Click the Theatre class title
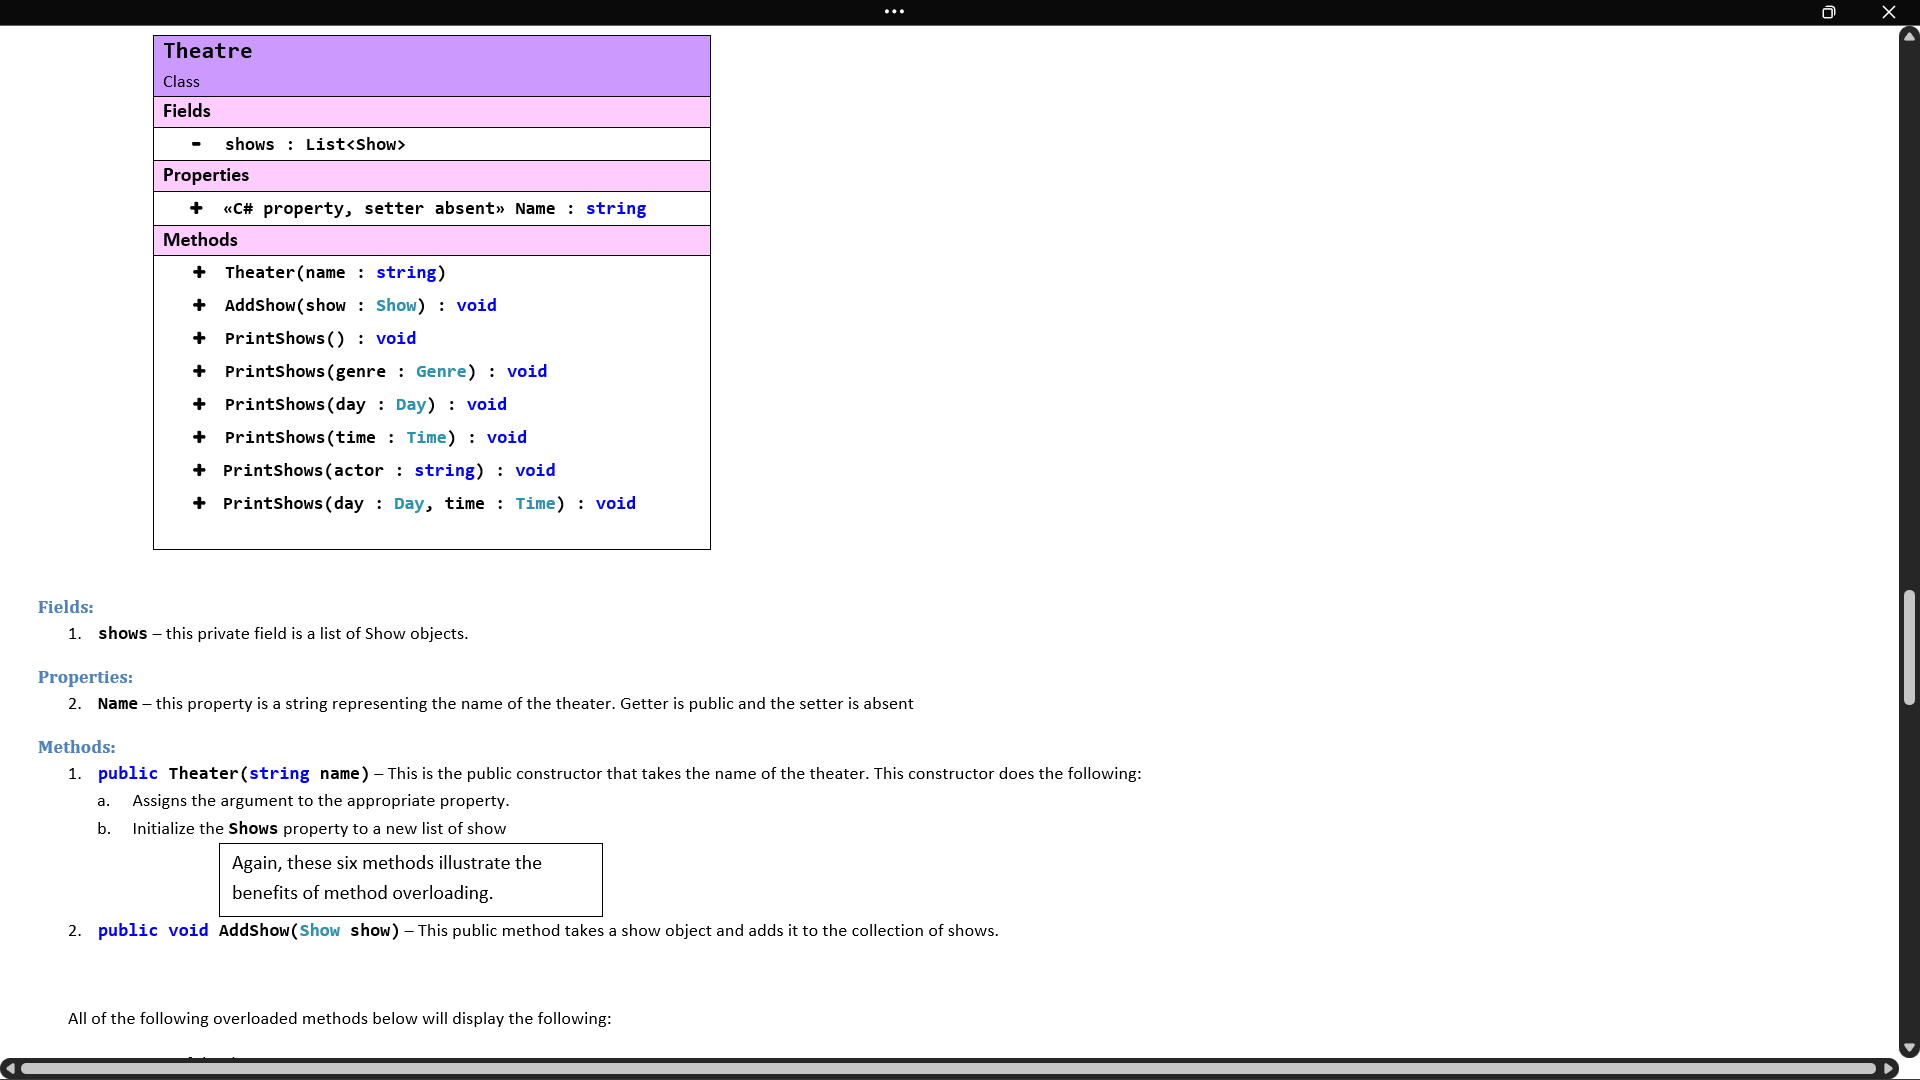Image resolution: width=1920 pixels, height=1080 pixels. 208,51
